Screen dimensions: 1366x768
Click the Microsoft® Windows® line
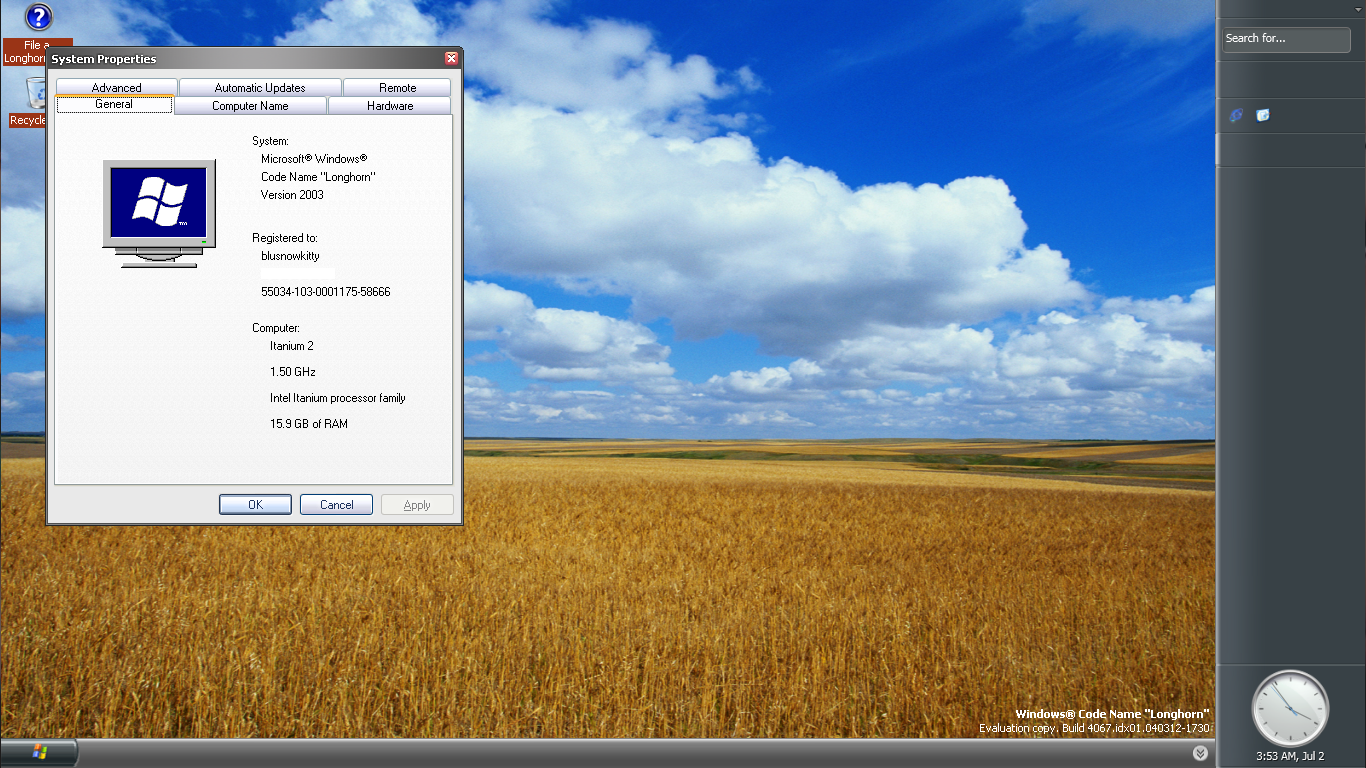coord(314,159)
